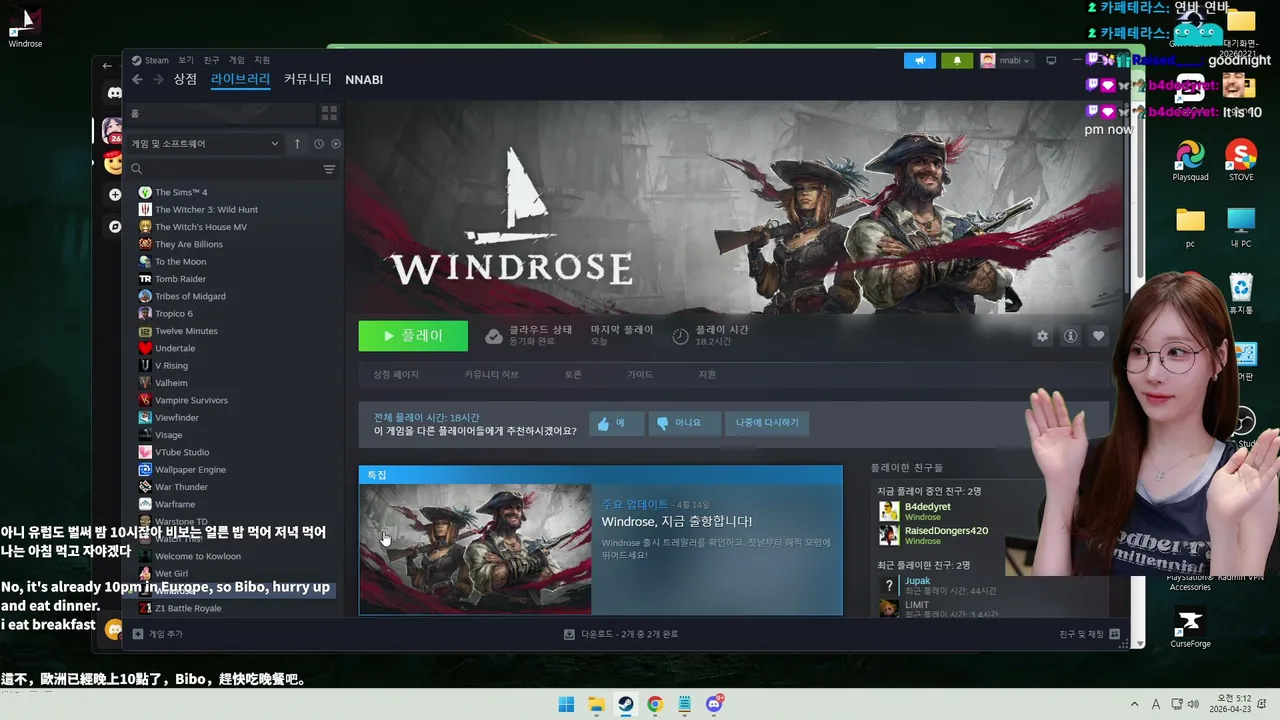Image resolution: width=1280 pixels, height=720 pixels.
Task: Select Valheim in library list
Action: [x=171, y=383]
